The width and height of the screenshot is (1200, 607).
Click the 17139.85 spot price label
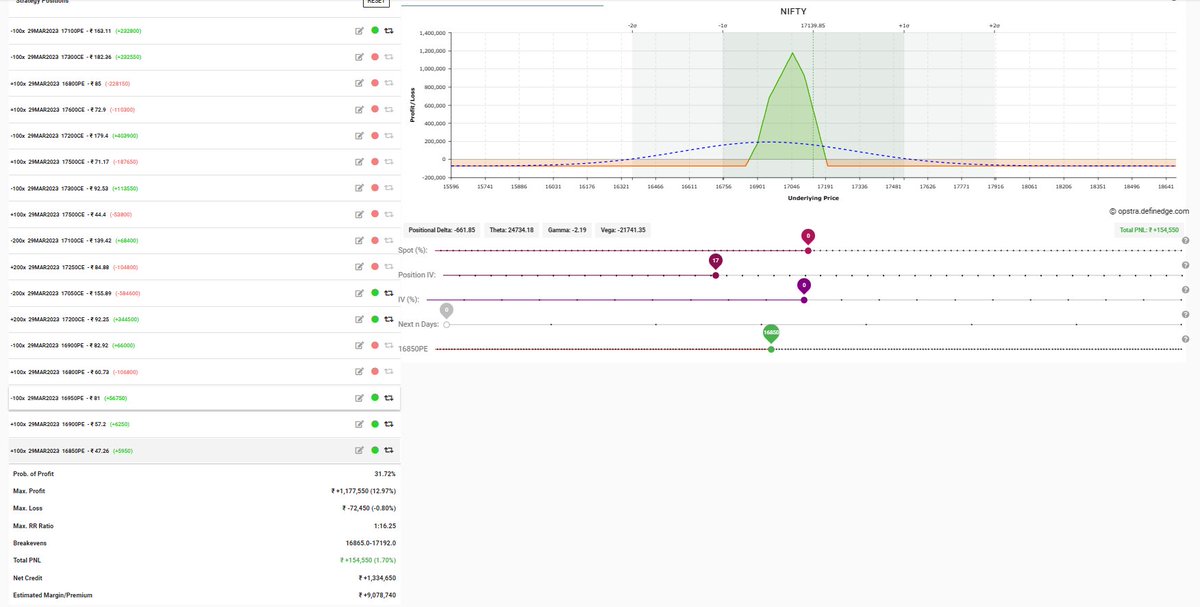click(813, 24)
